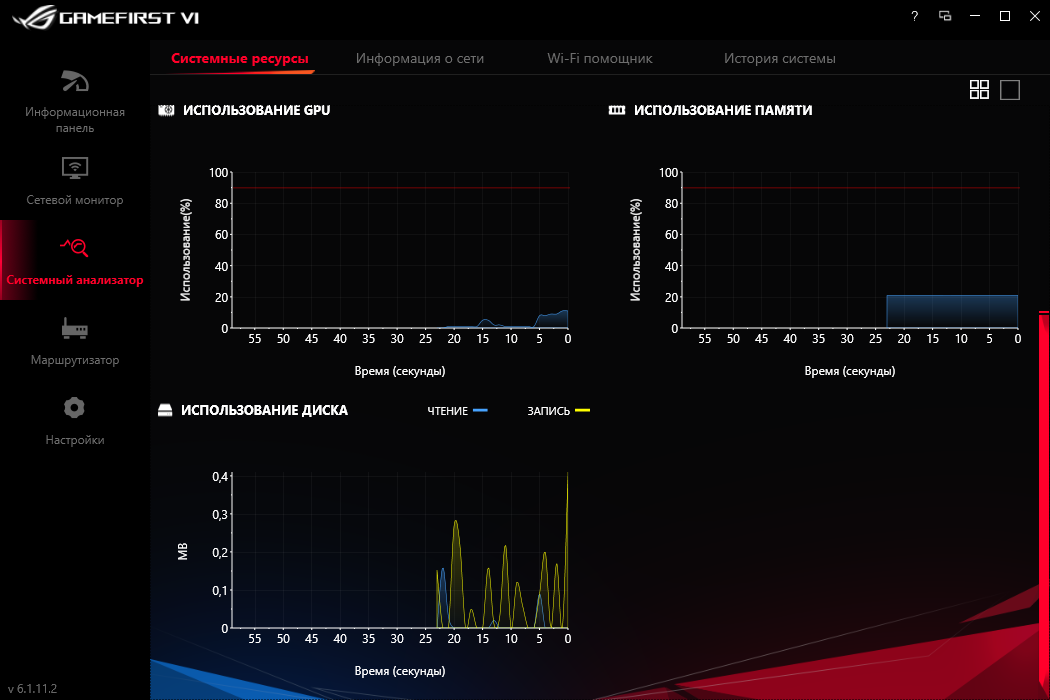Open the Маршрутизатор router icon

pyautogui.click(x=75, y=328)
